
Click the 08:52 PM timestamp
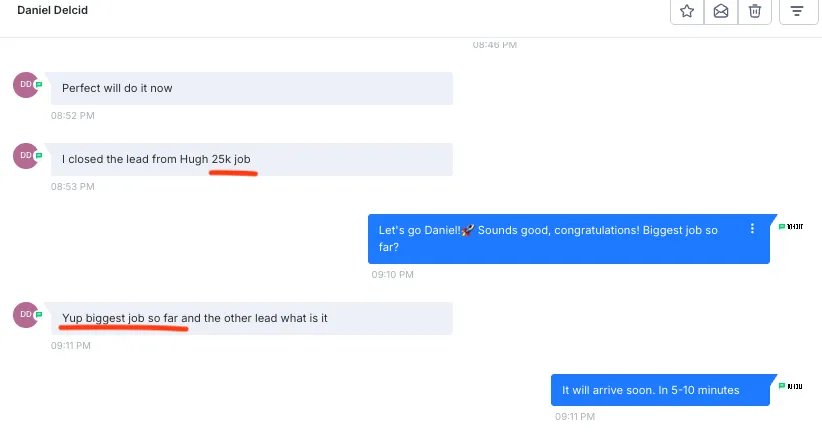(72, 115)
